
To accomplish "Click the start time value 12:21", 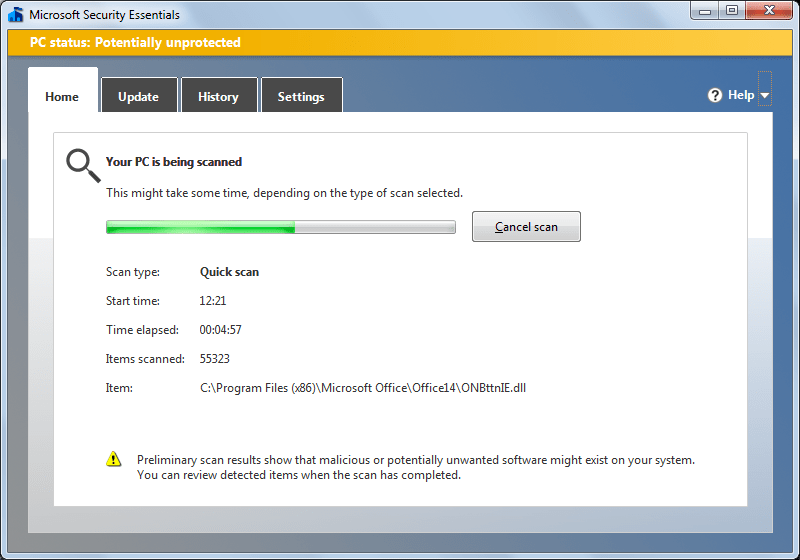I will pos(213,301).
